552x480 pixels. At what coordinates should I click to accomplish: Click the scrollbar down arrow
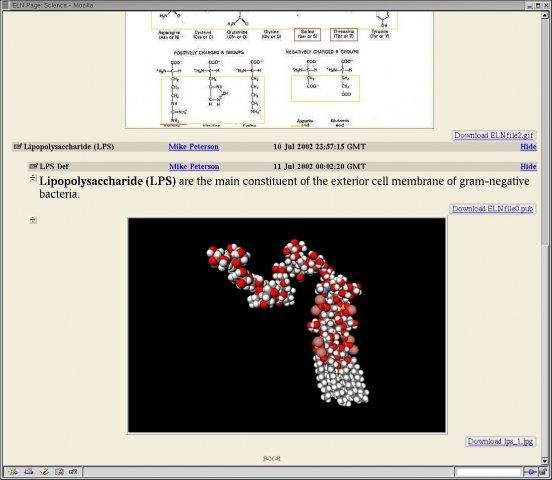546,461
